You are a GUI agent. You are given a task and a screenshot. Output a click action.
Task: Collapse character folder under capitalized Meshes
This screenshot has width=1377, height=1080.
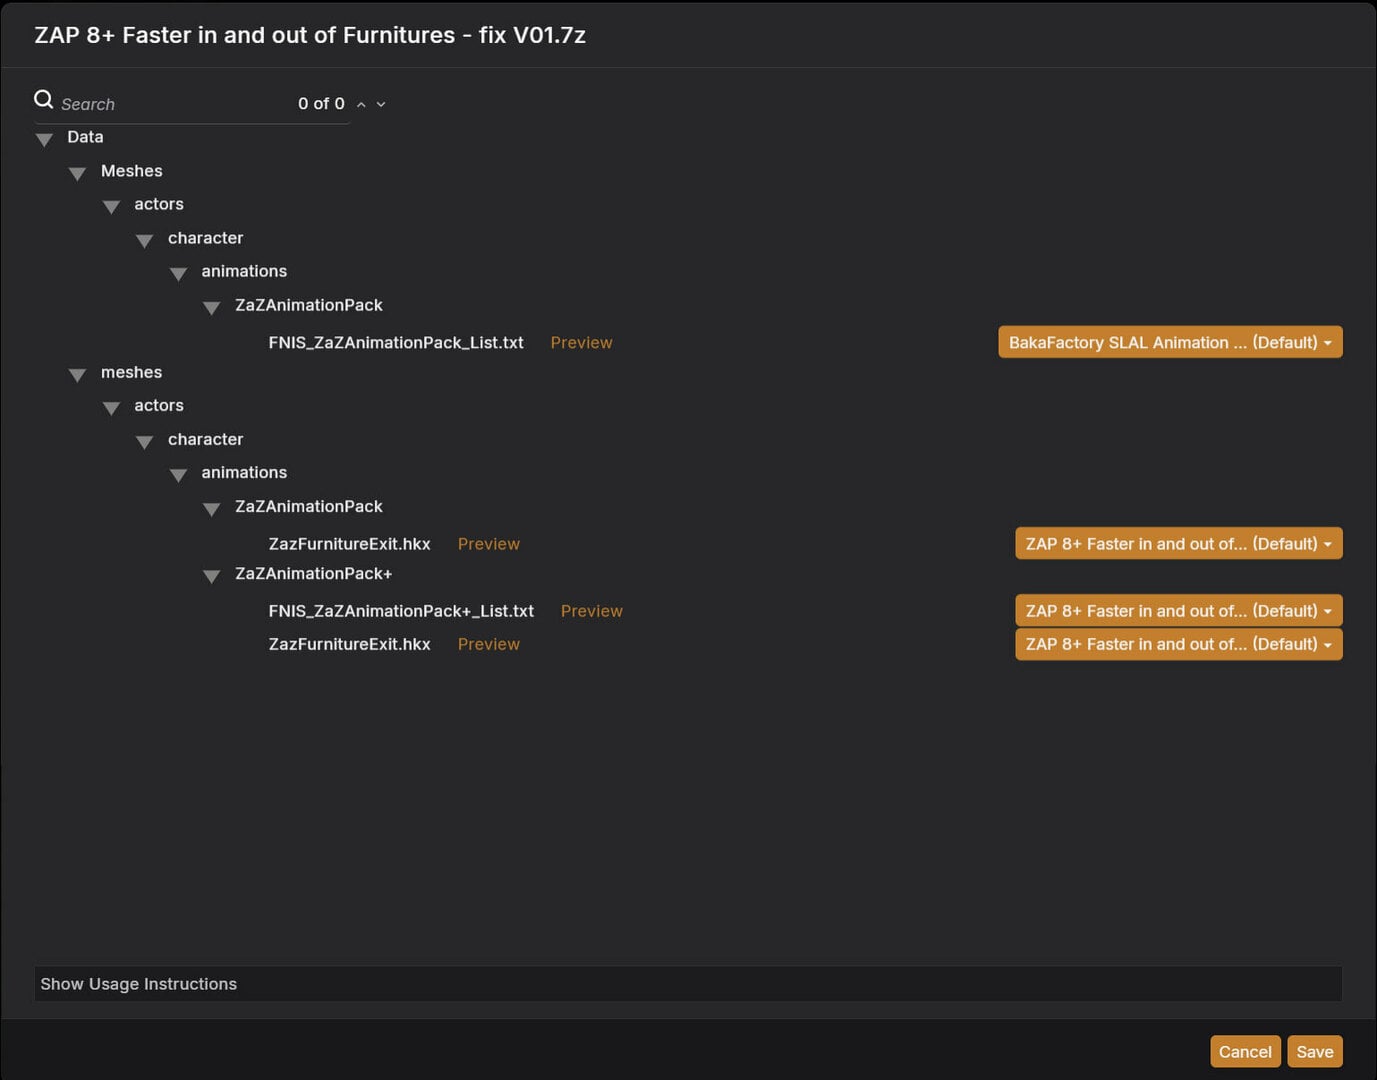[x=144, y=240]
